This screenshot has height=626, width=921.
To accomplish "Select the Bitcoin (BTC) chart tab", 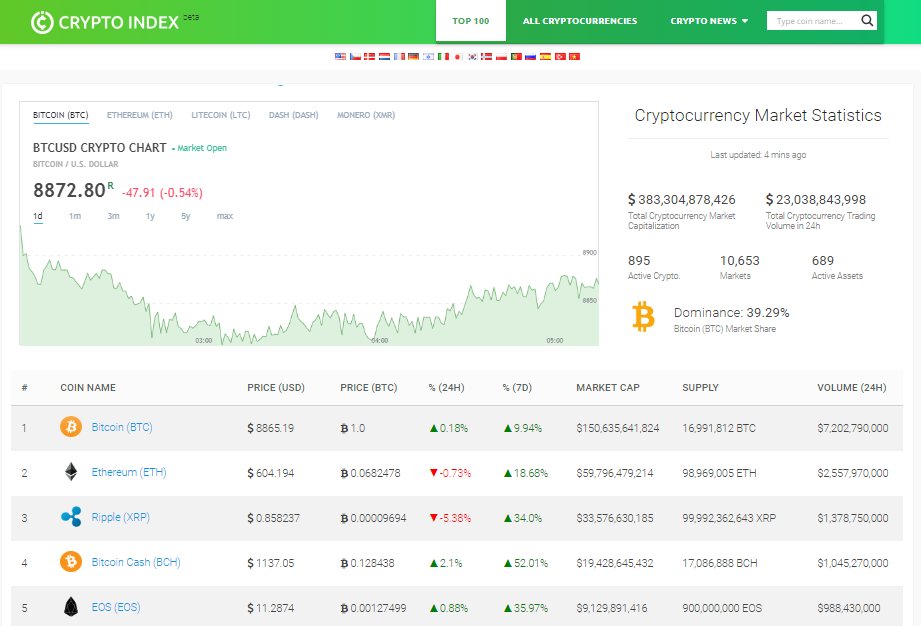I will click(x=60, y=115).
